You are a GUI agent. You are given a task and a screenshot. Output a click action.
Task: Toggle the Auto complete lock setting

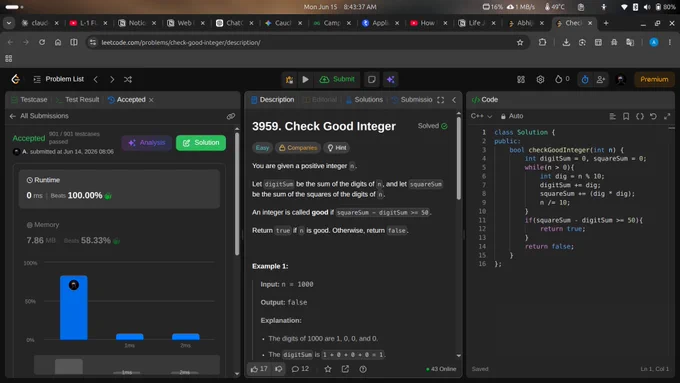click(512, 116)
